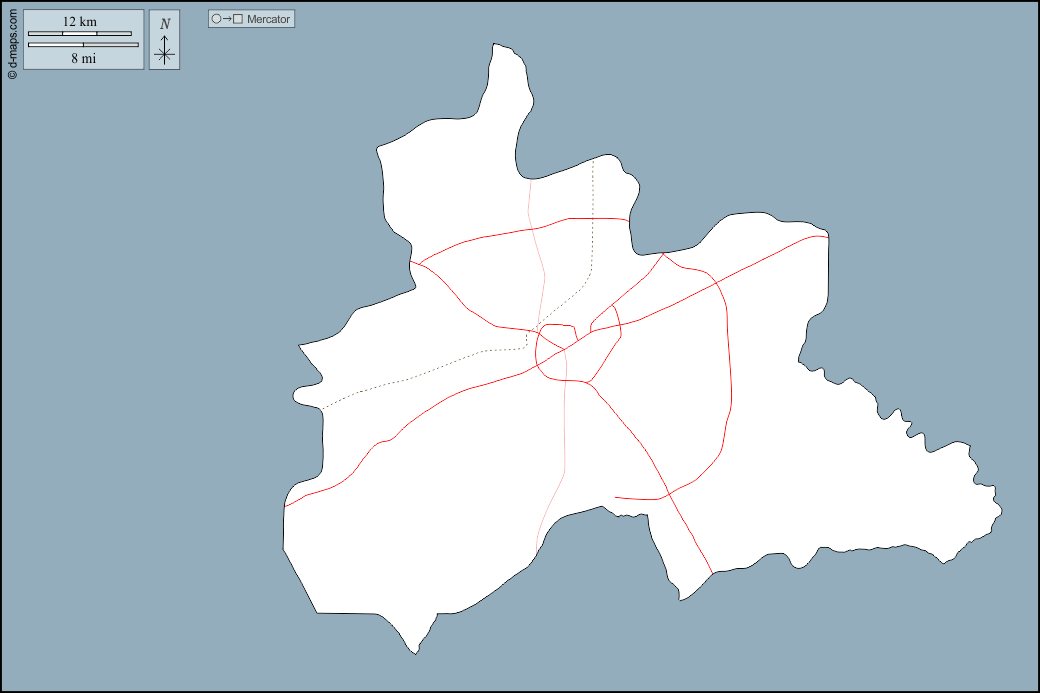Viewport: 1040px width, 693px height.
Task: Click the circle-to-square projection icon
Action: pyautogui.click(x=227, y=19)
